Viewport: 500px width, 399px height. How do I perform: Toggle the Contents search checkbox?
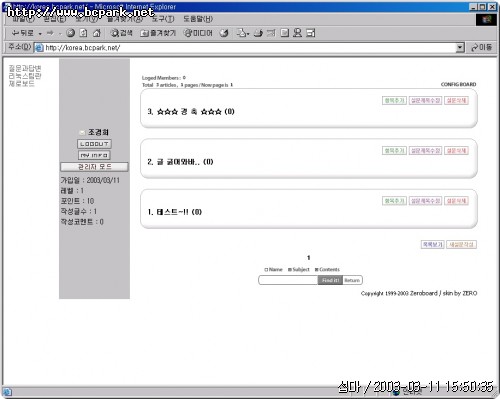pos(316,270)
